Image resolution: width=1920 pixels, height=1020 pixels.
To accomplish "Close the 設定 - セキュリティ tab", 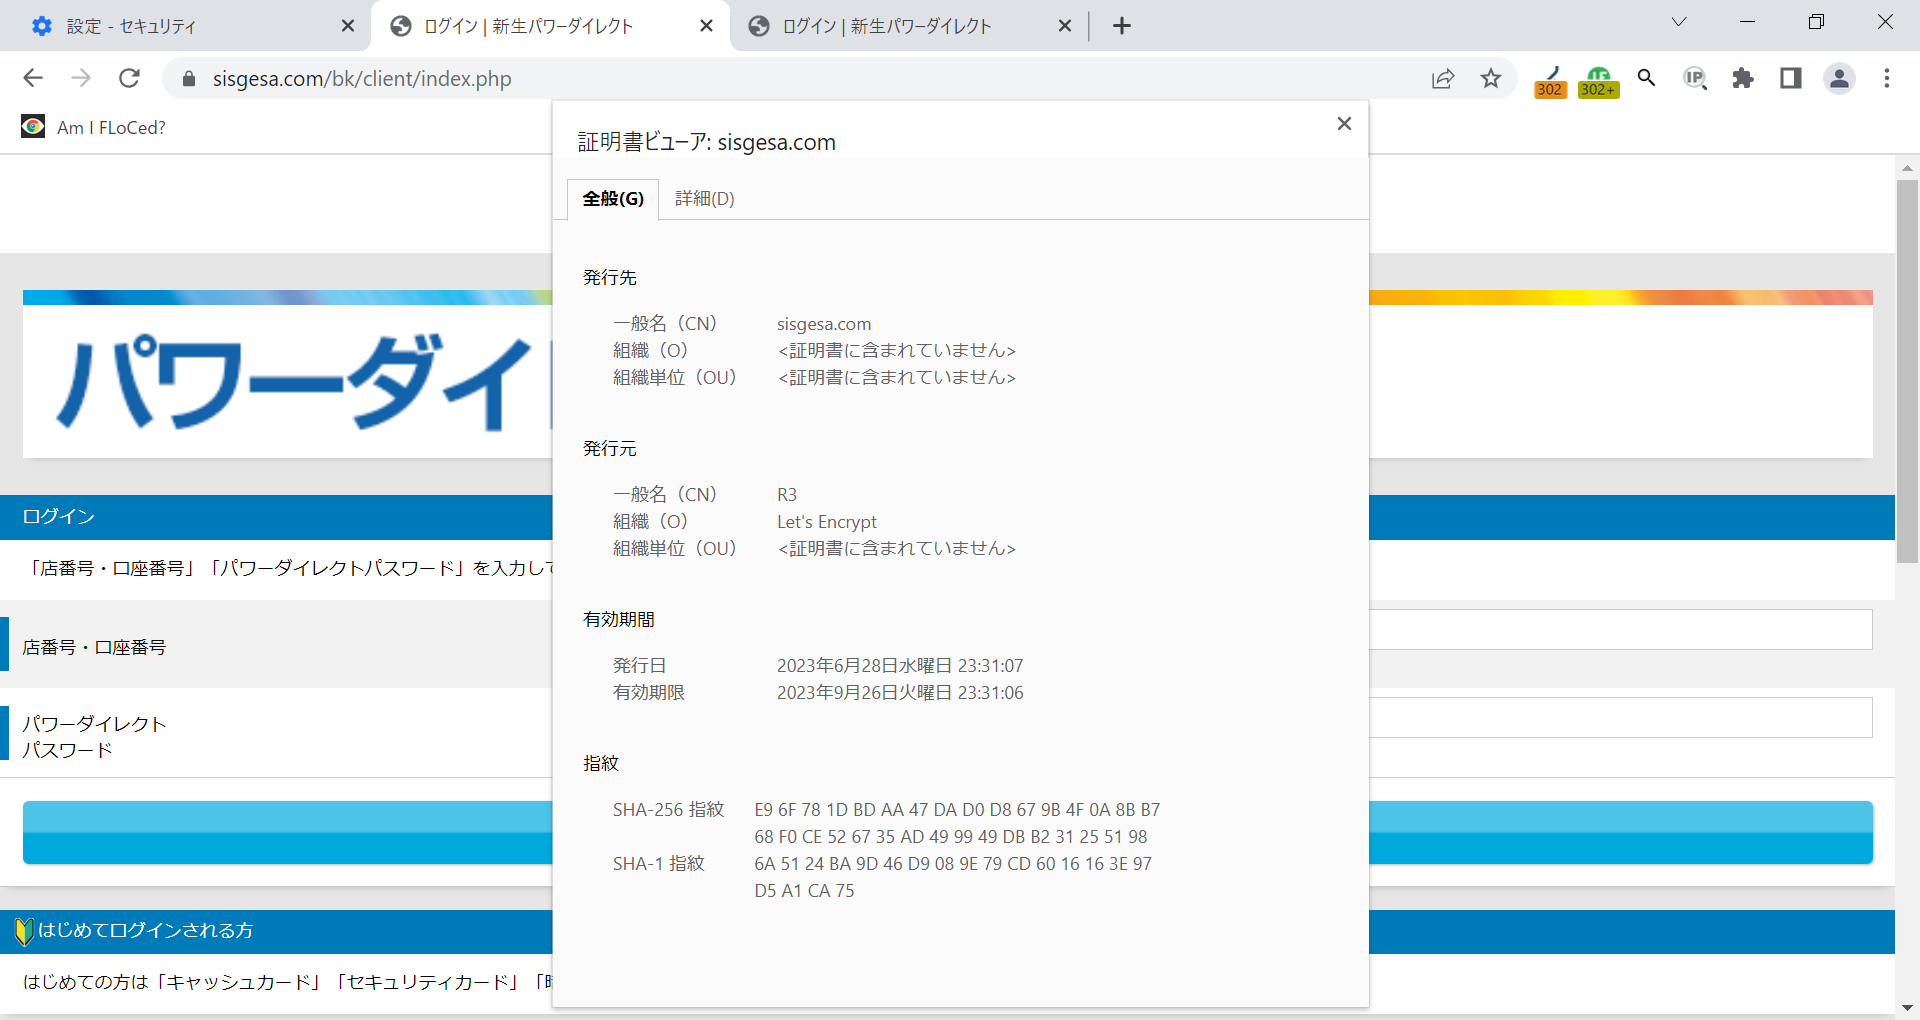I will [x=348, y=26].
